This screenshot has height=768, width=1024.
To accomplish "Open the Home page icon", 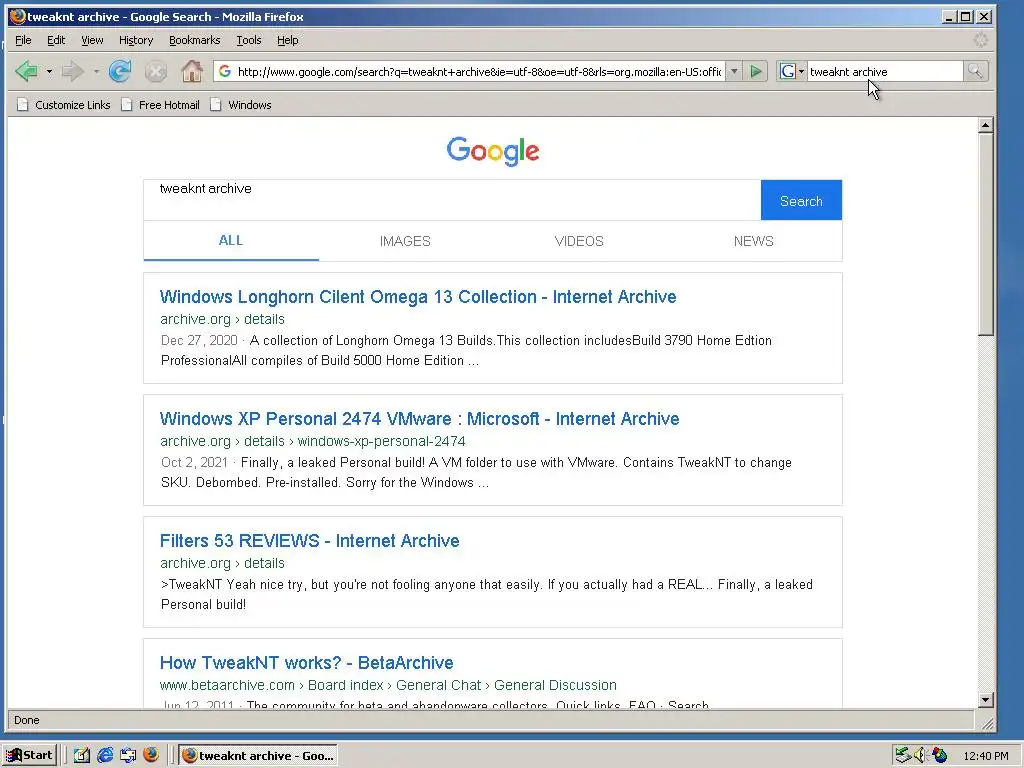I will pyautogui.click(x=191, y=71).
